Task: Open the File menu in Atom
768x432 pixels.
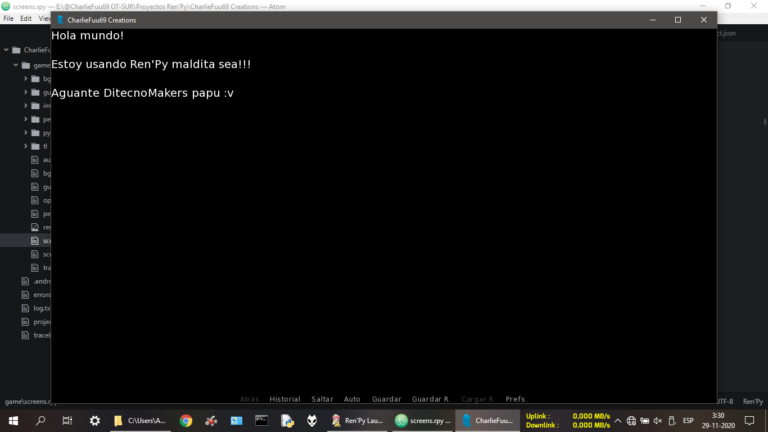Action: (x=8, y=18)
